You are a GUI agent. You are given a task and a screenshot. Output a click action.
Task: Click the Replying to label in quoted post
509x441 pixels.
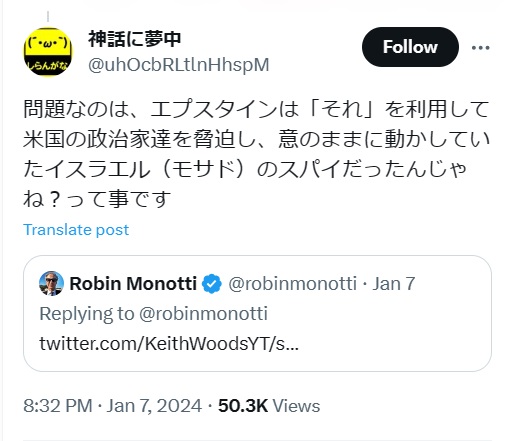(x=87, y=314)
